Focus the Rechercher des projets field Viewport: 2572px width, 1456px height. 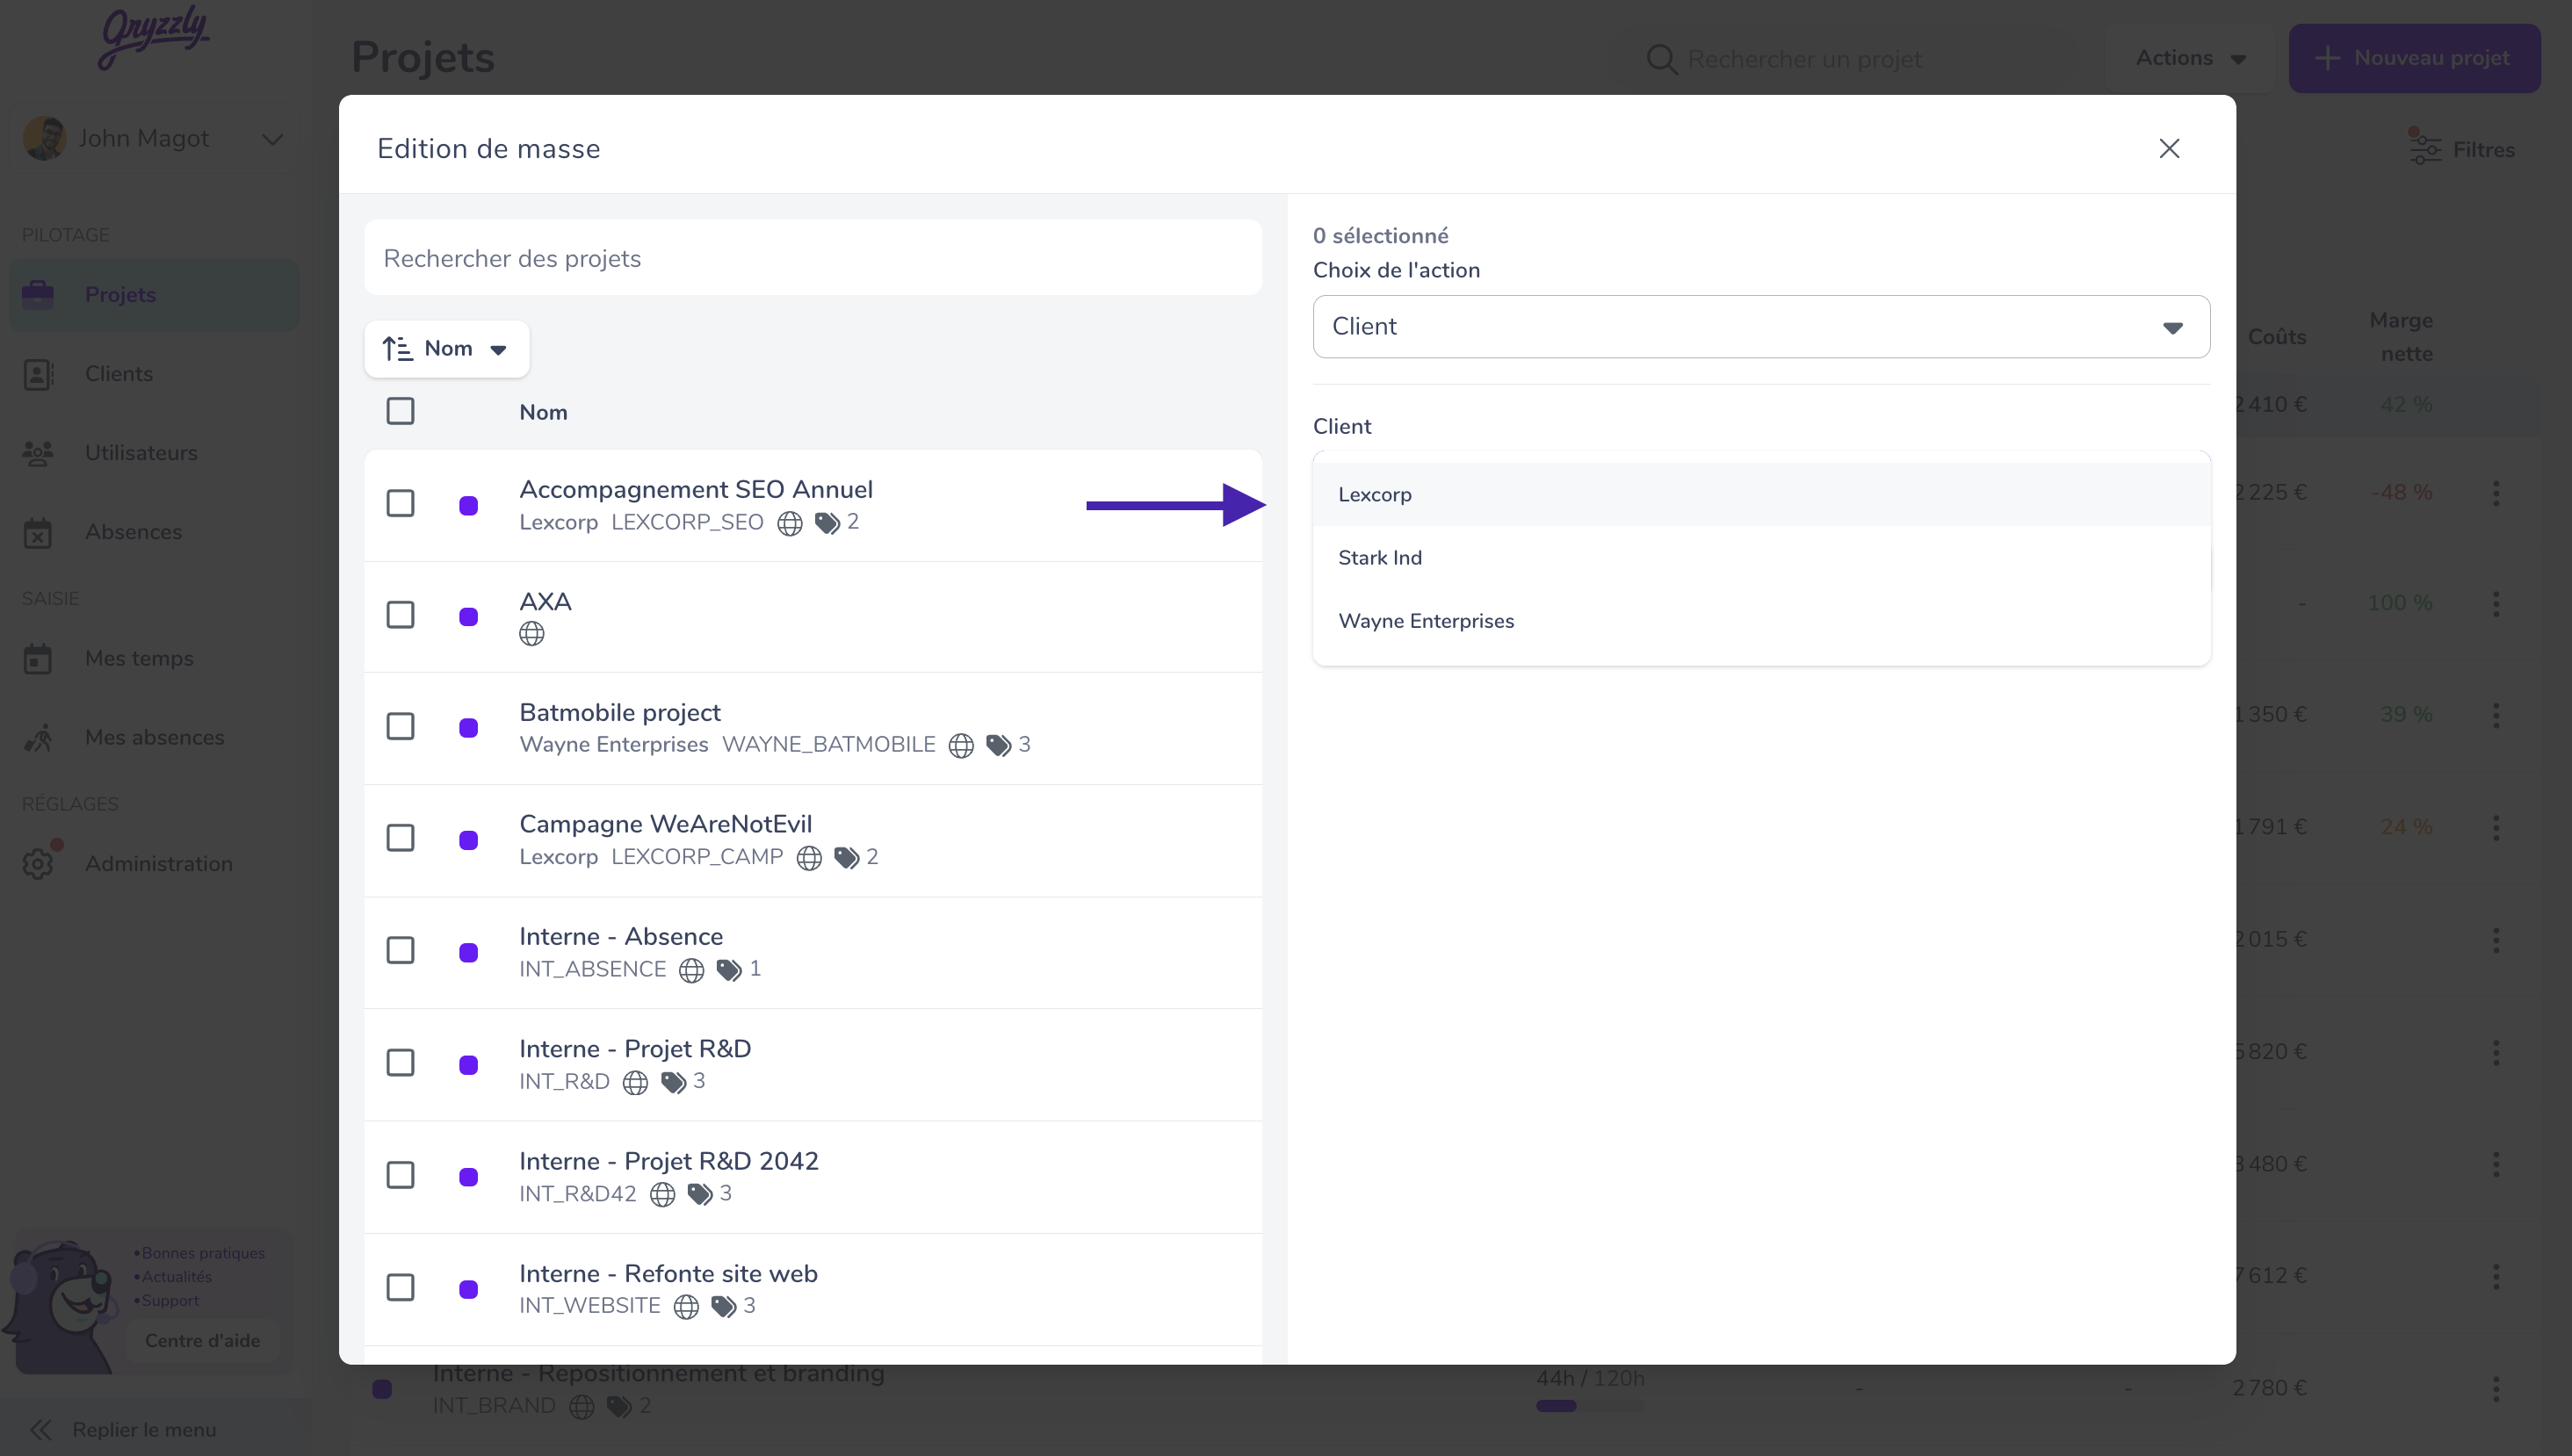tap(813, 258)
